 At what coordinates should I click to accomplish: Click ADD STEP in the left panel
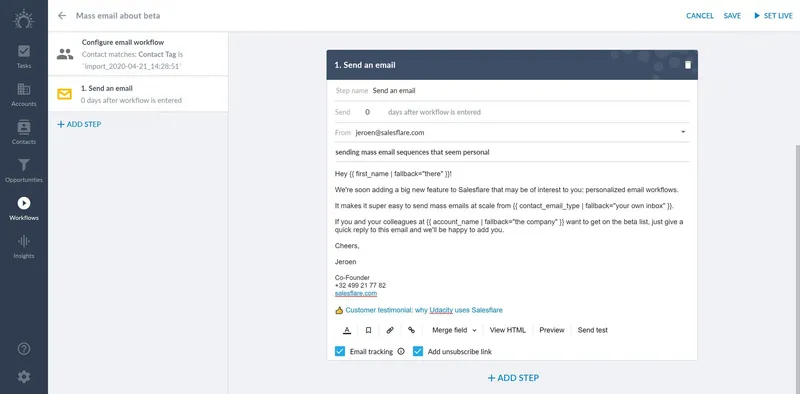(x=79, y=124)
